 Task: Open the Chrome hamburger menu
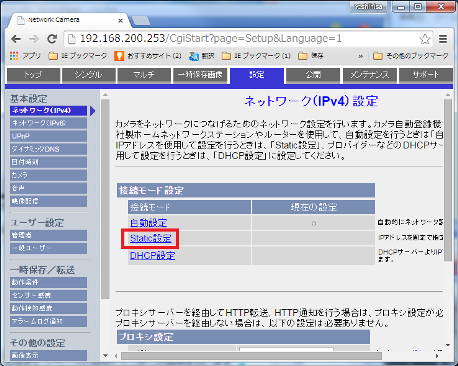(443, 39)
